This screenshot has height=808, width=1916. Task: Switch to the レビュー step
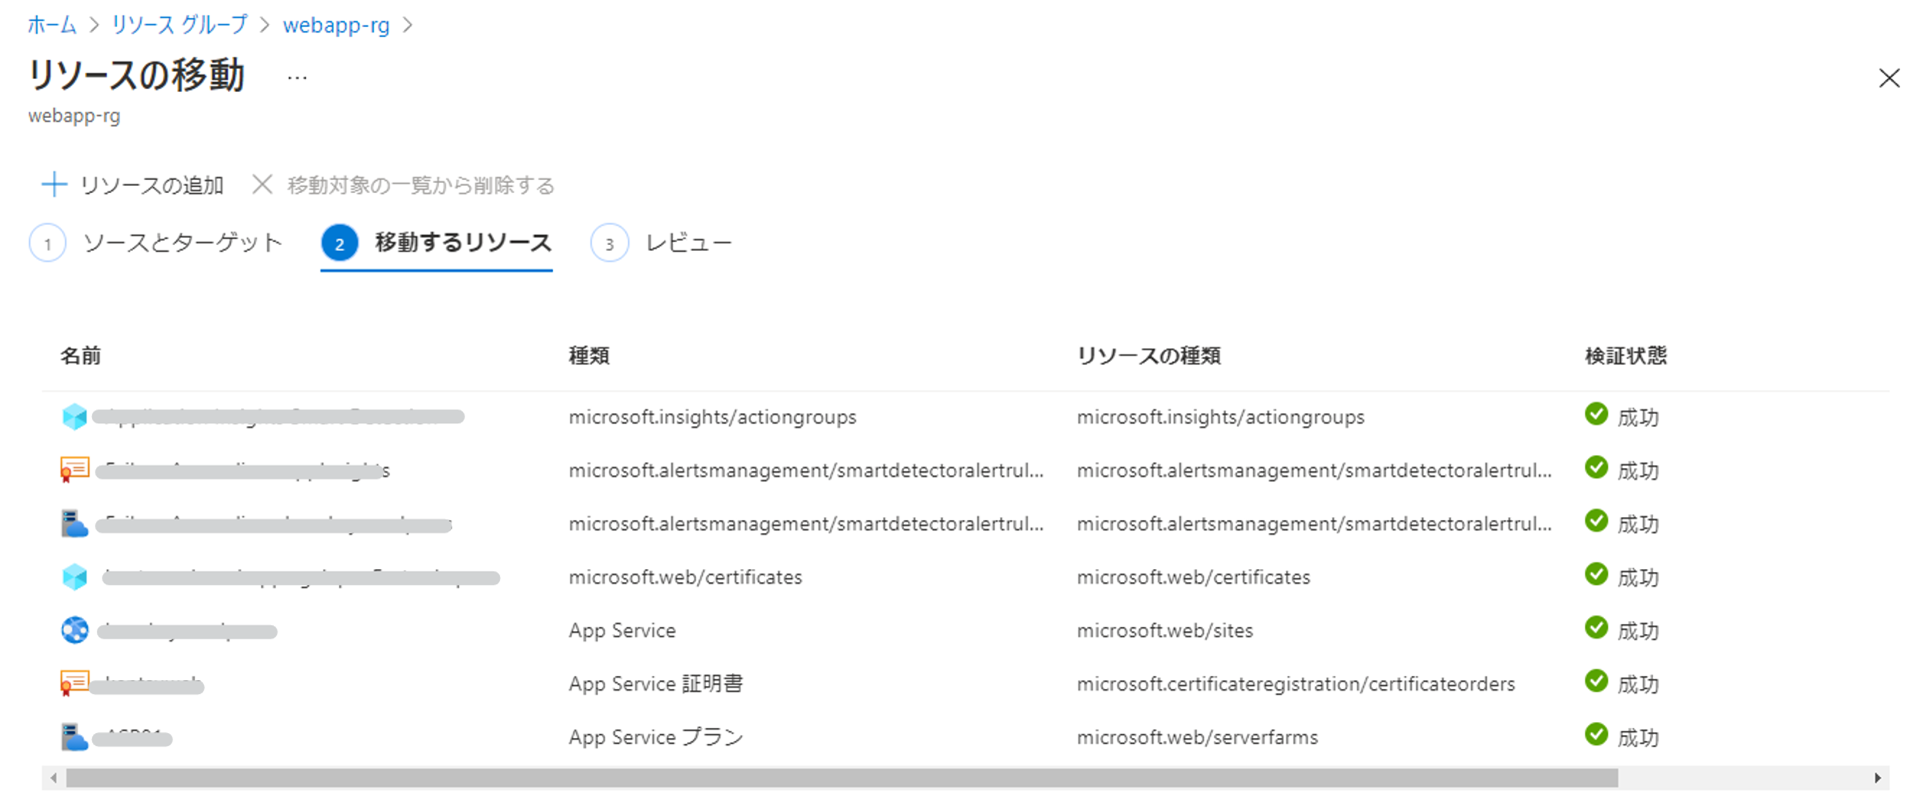[662, 243]
